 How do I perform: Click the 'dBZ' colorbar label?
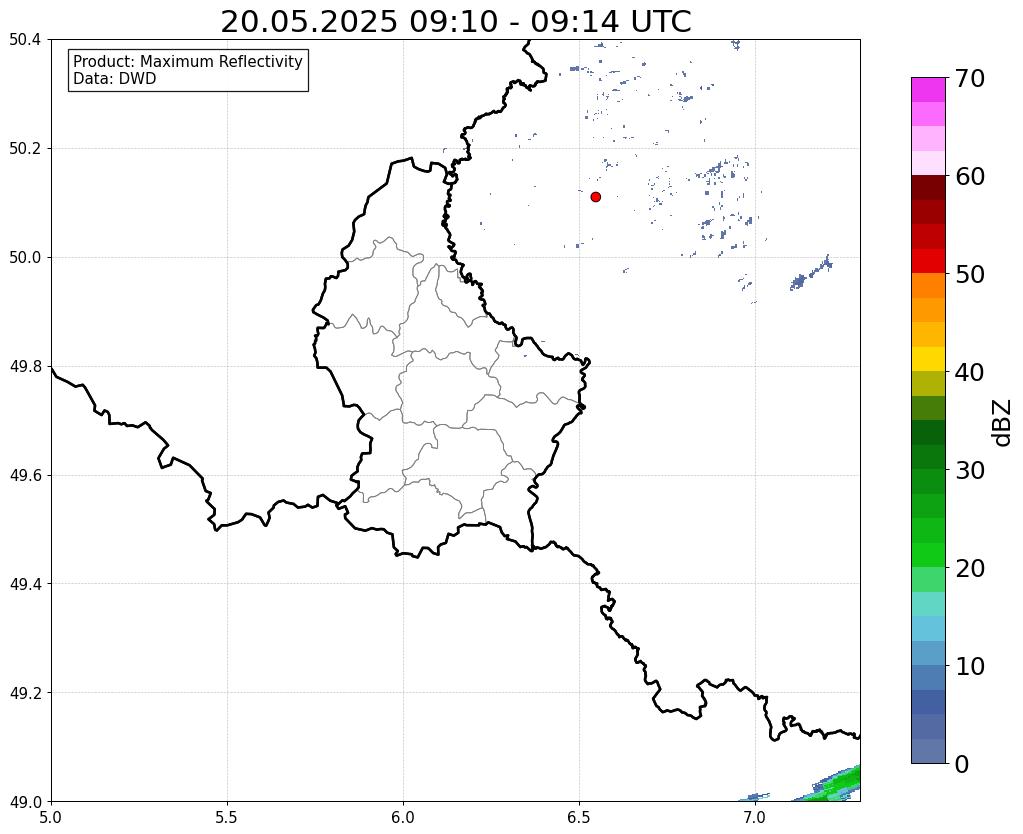[1003, 423]
